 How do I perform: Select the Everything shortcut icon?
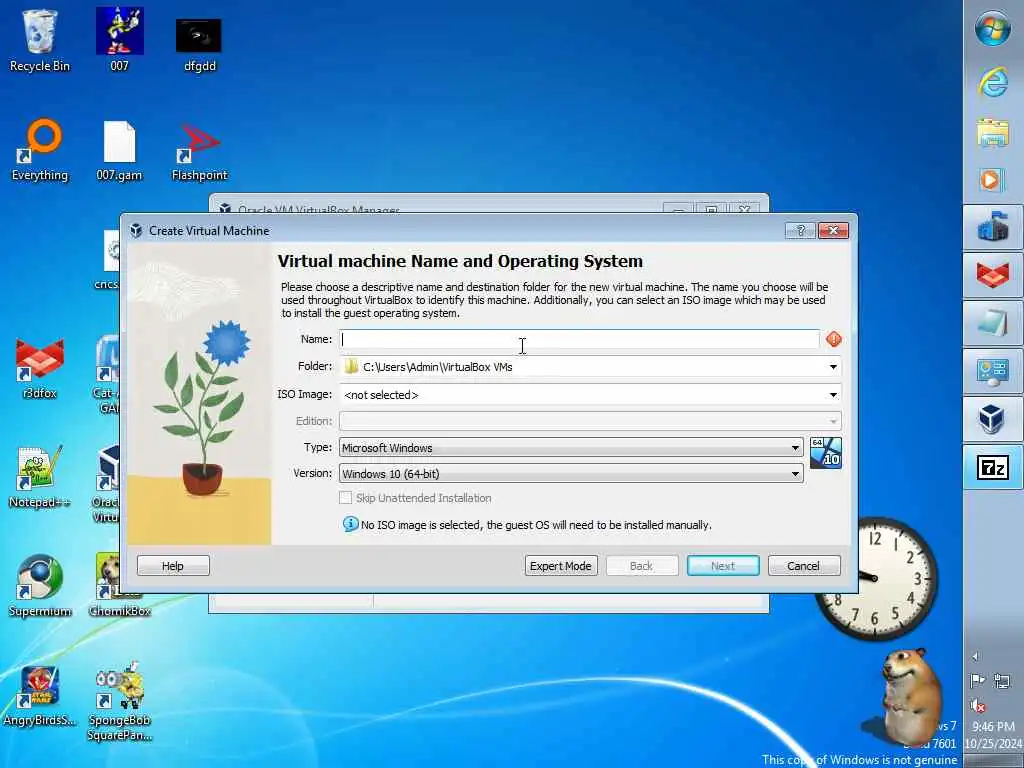[x=40, y=150]
